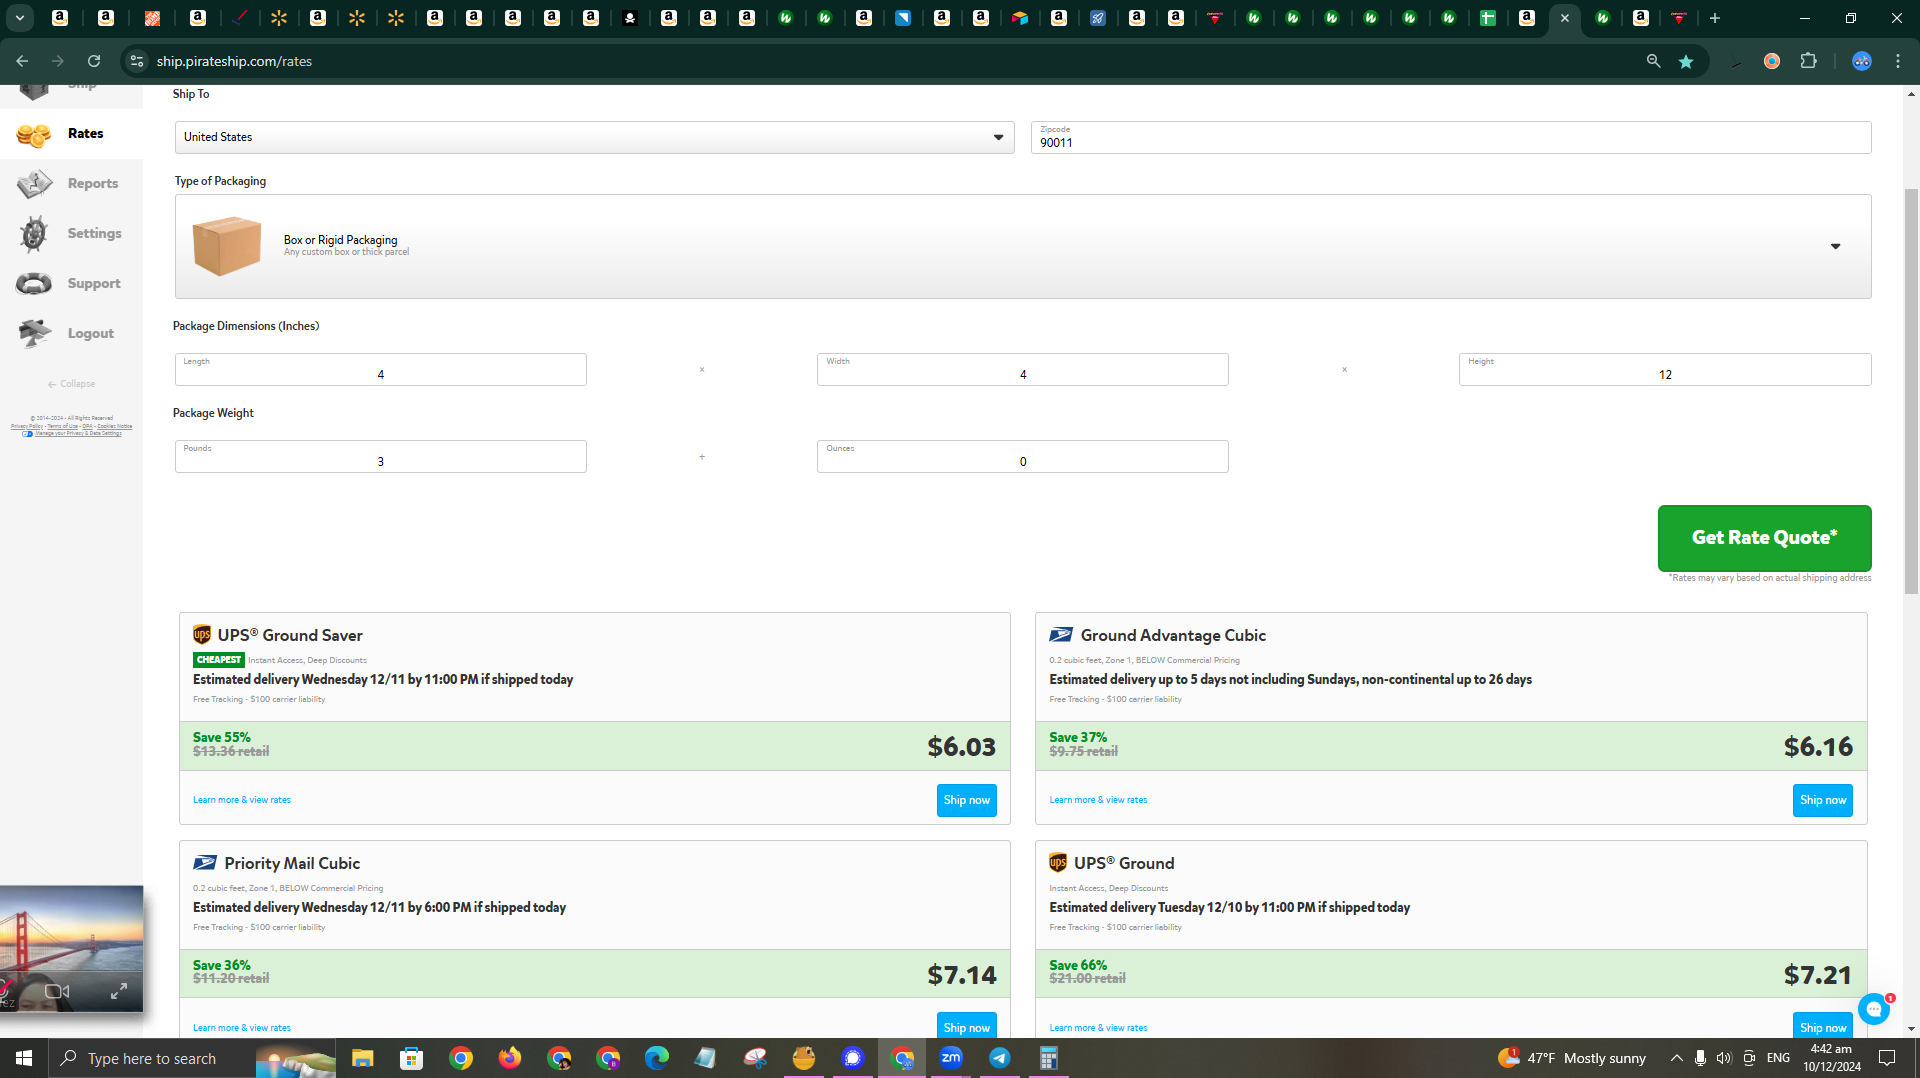Open Learn more link for UPS Ground
The width and height of the screenshot is (1920, 1078).
pyautogui.click(x=1098, y=1028)
